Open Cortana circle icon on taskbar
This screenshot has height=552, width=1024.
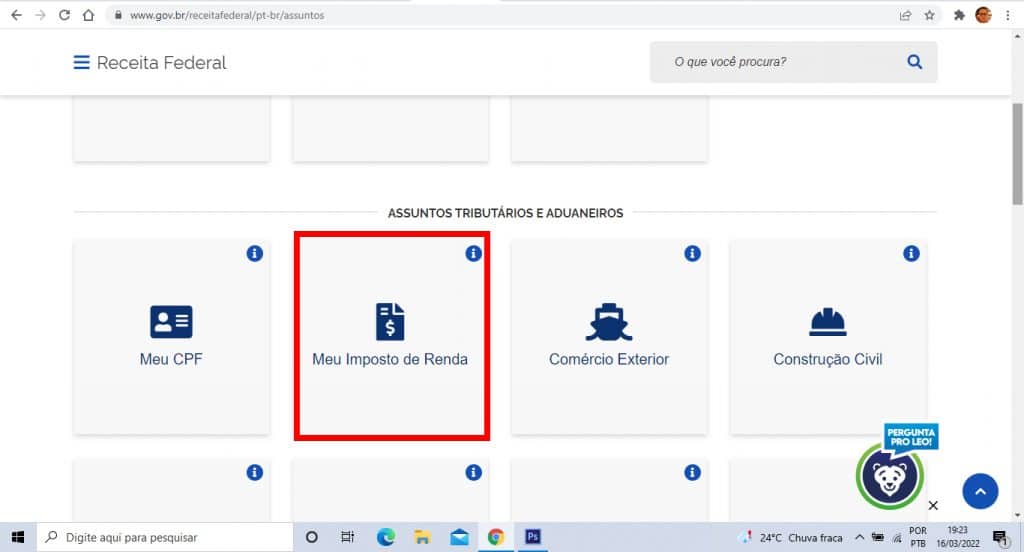(312, 537)
